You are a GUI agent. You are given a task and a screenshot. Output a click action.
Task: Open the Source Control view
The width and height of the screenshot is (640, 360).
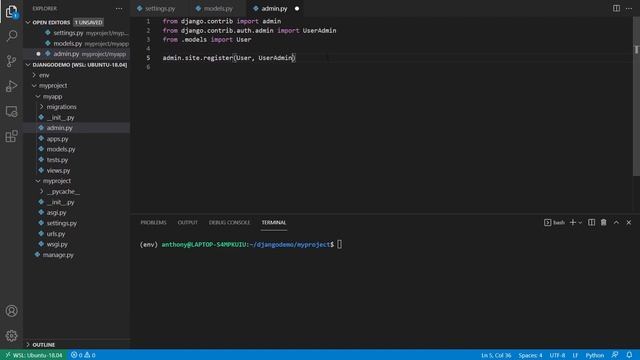[x=11, y=61]
